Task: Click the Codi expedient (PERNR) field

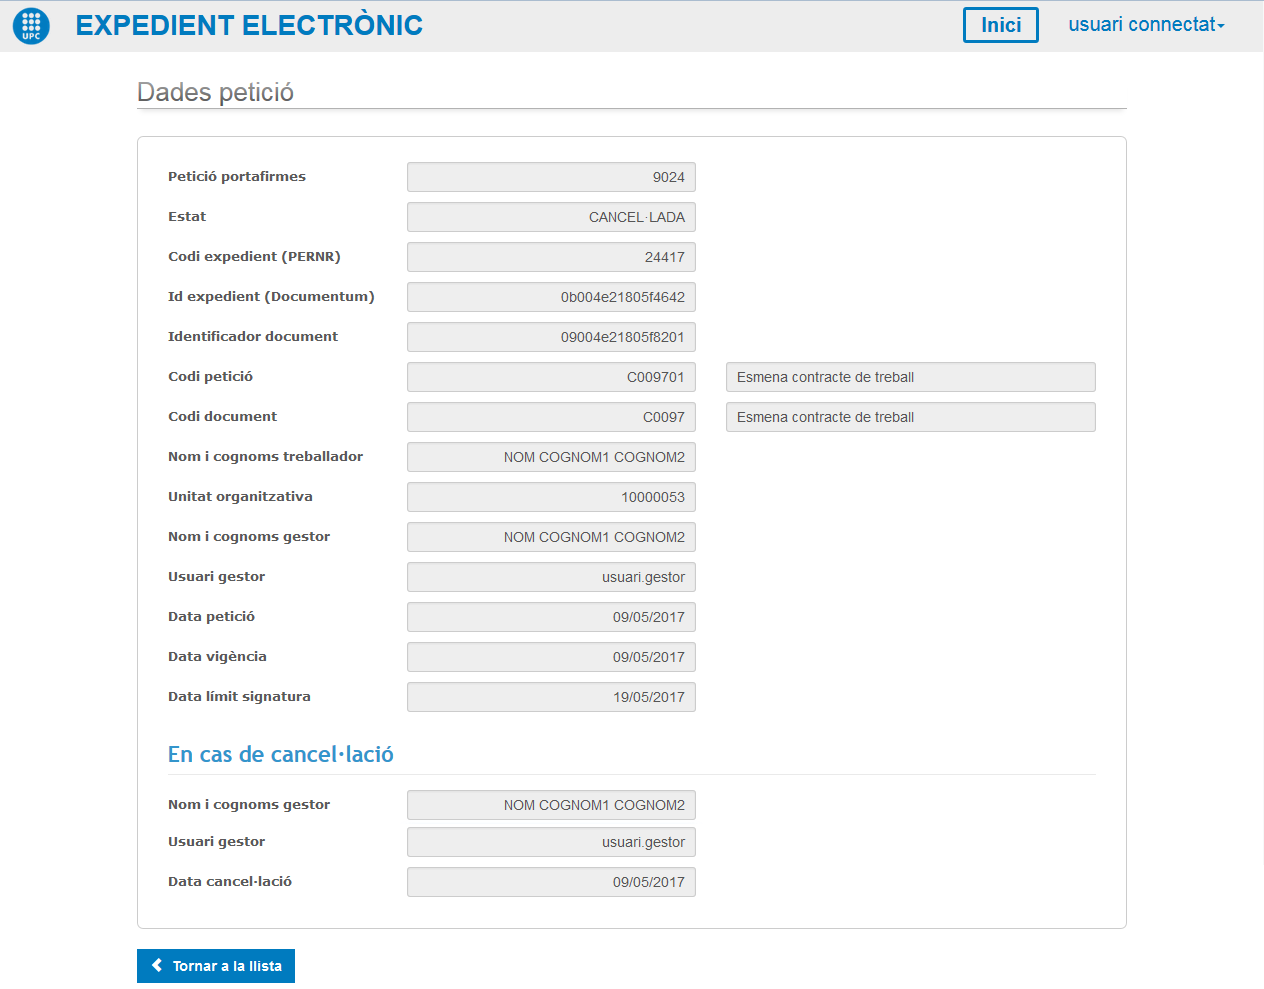Action: [551, 257]
